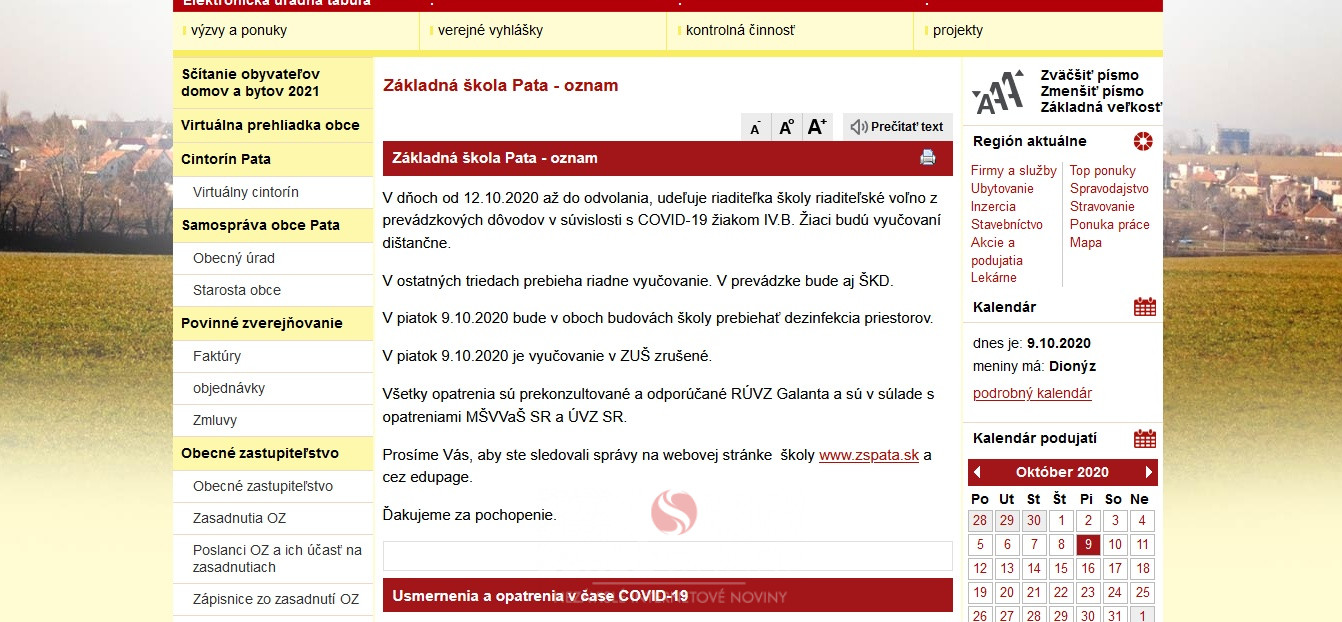Screen dimensions: 1342x622
Task: Open Ubytovanie regional link
Action: click(1002, 189)
